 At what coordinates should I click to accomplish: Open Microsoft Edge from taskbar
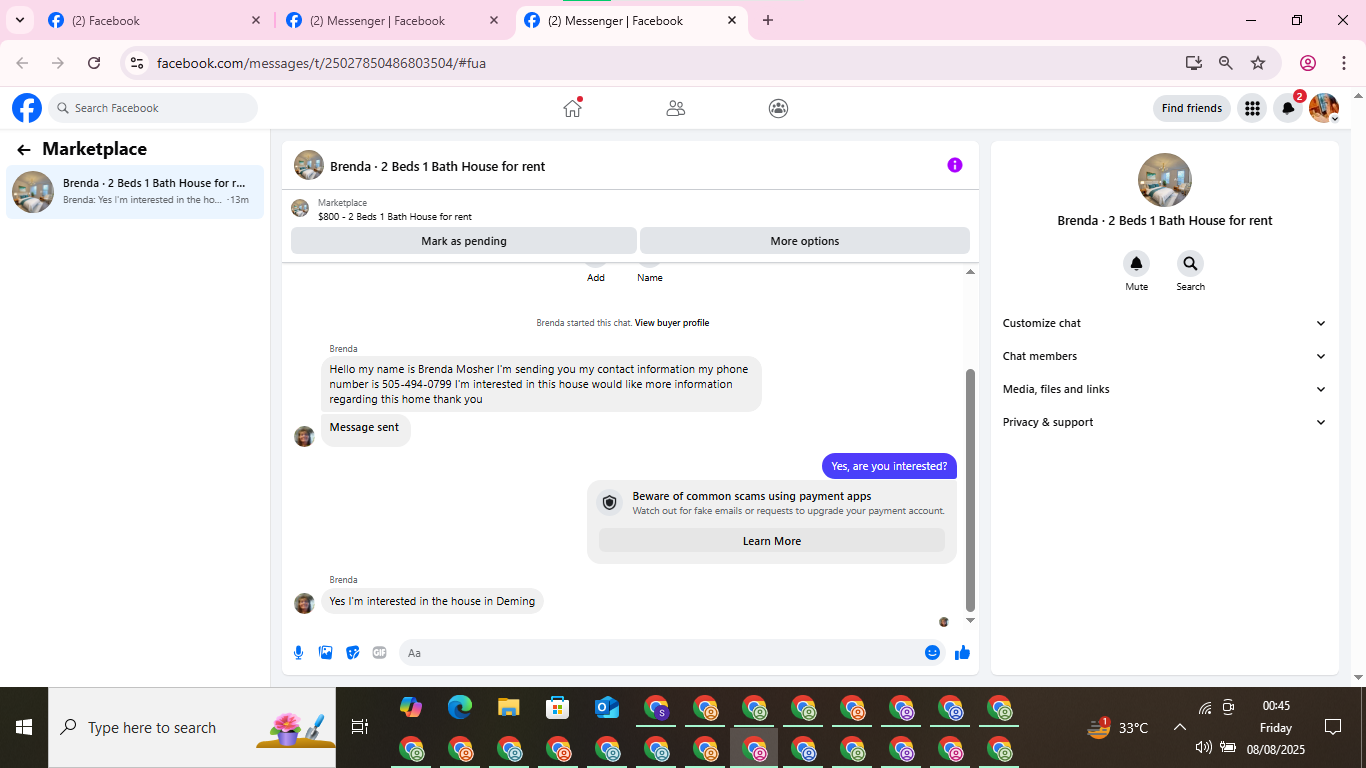(460, 707)
